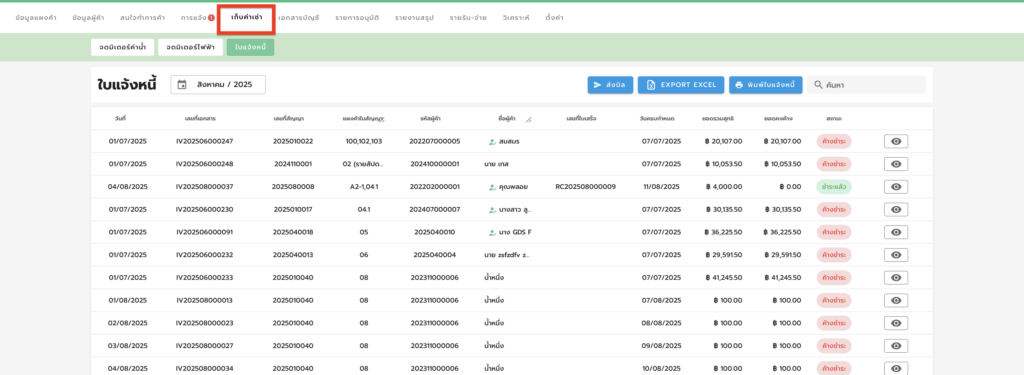1024x375 pixels.
Task: Click receipt number RC202508000009
Action: click(x=585, y=187)
